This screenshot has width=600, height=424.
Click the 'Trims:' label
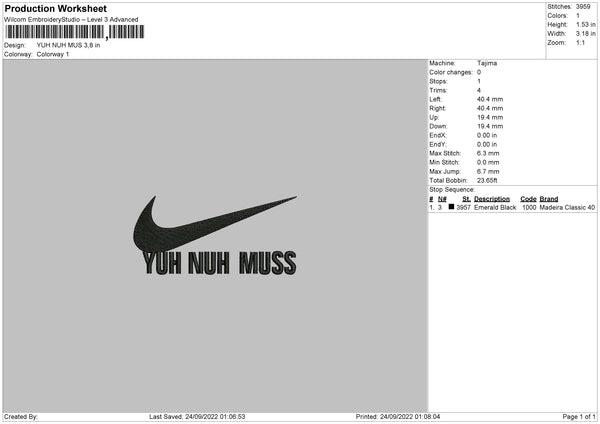438,90
